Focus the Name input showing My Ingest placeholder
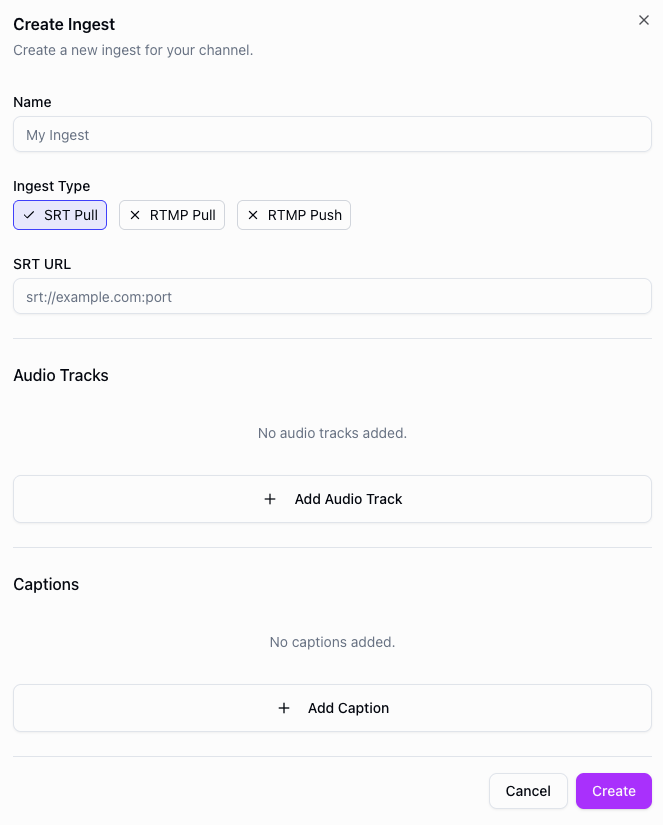The height and width of the screenshot is (825, 663). point(332,134)
